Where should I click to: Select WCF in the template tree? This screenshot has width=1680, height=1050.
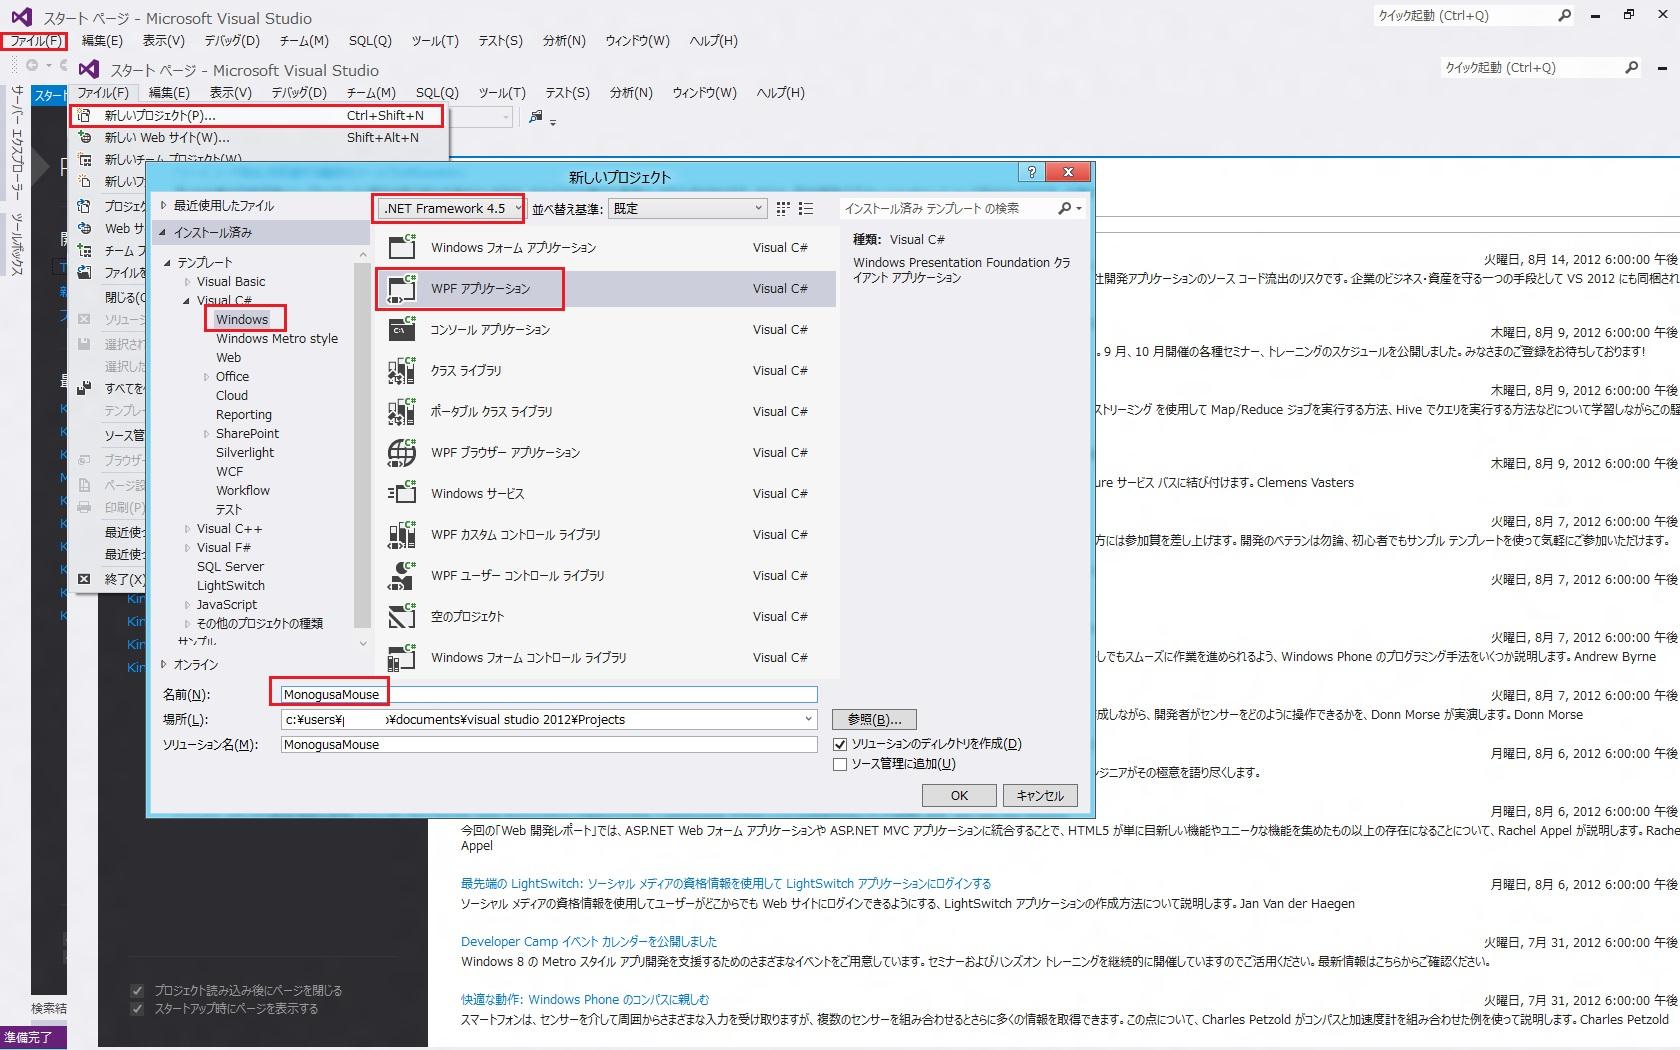[229, 471]
